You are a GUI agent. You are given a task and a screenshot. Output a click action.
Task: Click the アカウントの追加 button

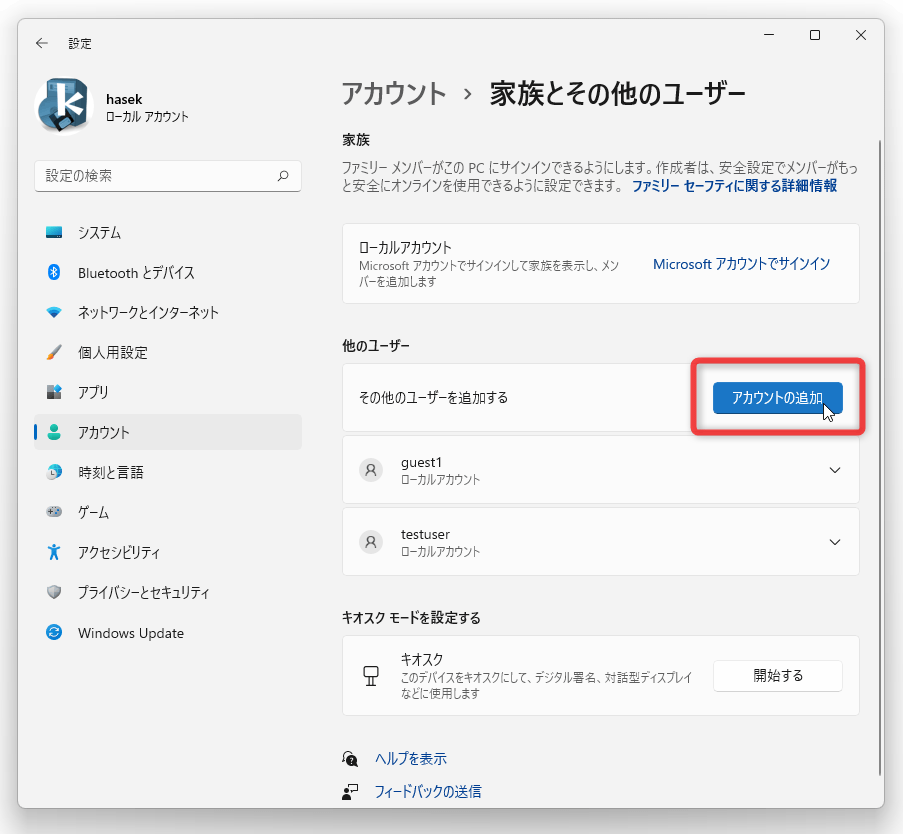[777, 398]
